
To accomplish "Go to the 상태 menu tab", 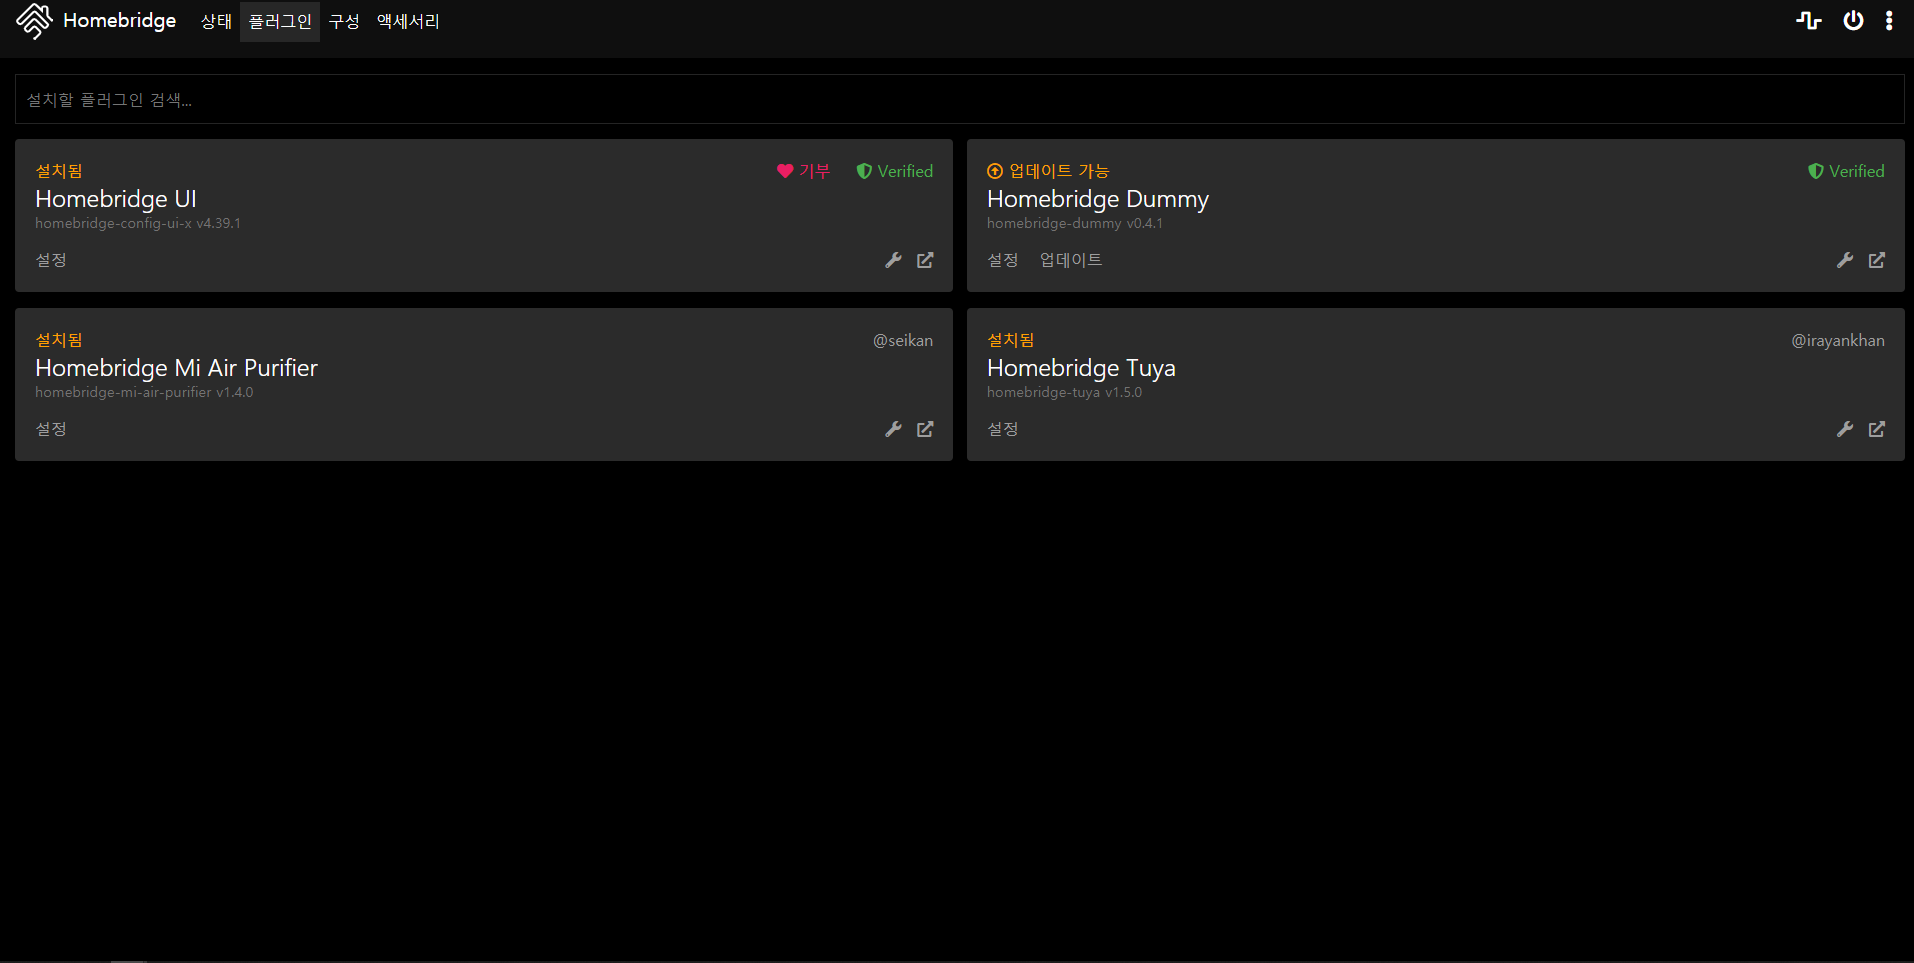I will coord(216,21).
